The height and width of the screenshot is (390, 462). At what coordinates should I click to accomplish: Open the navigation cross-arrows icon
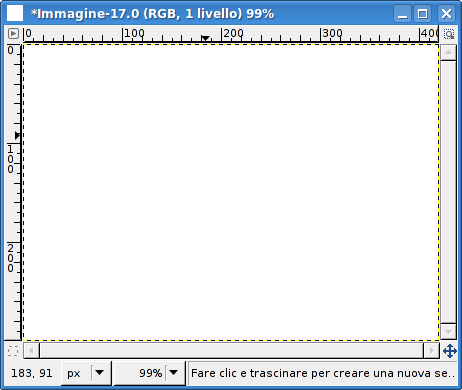(x=450, y=351)
